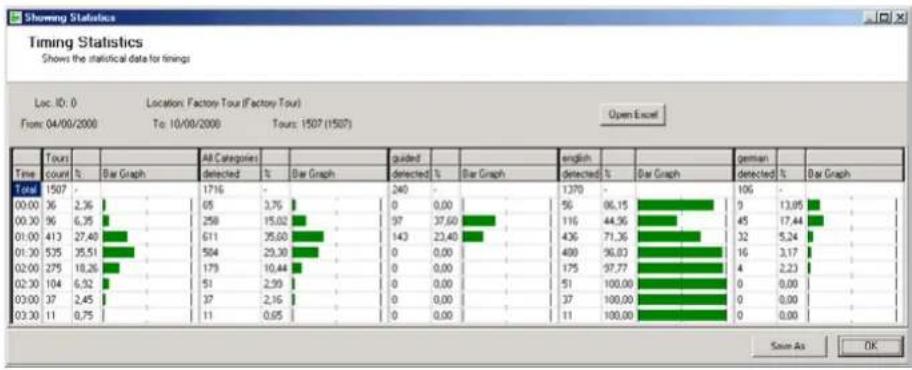Select the german percentage cell 17,44

click(x=791, y=220)
